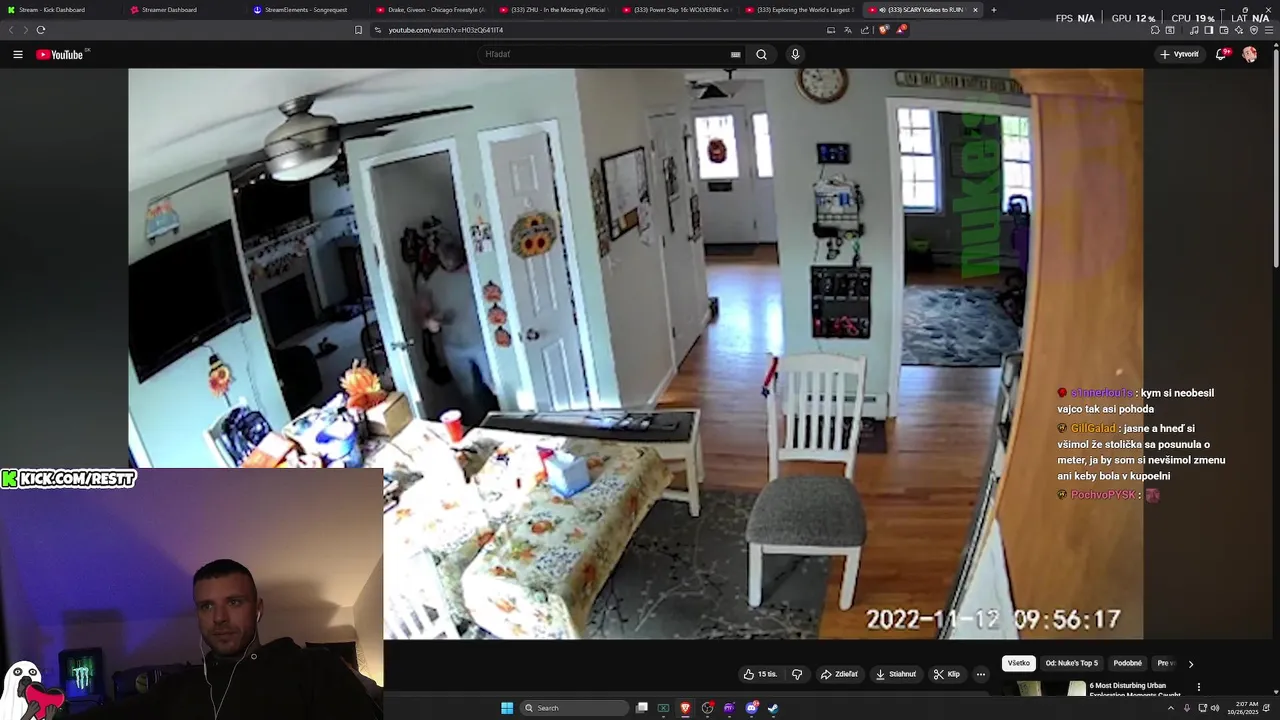1280x720 pixels.
Task: Open the on-screen keyboard icon in search
Action: point(735,54)
